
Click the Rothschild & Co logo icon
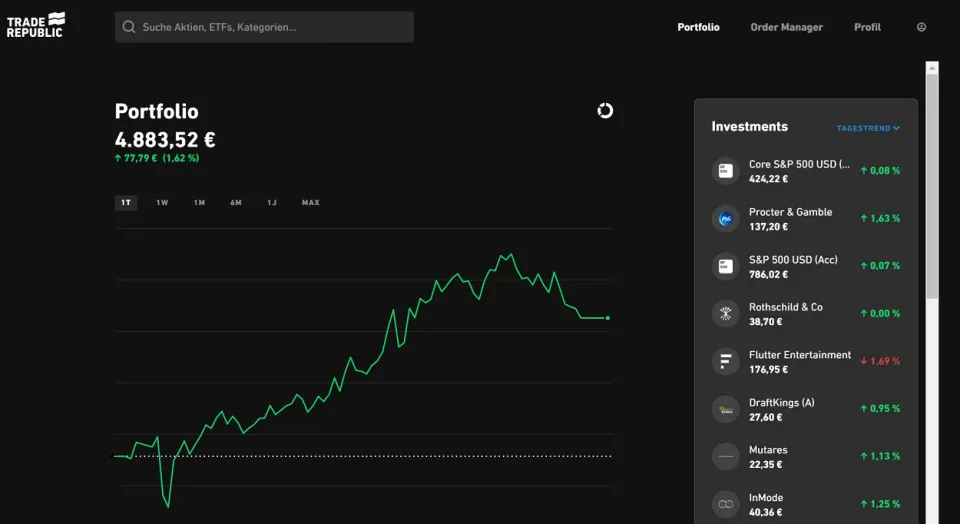[x=726, y=313]
